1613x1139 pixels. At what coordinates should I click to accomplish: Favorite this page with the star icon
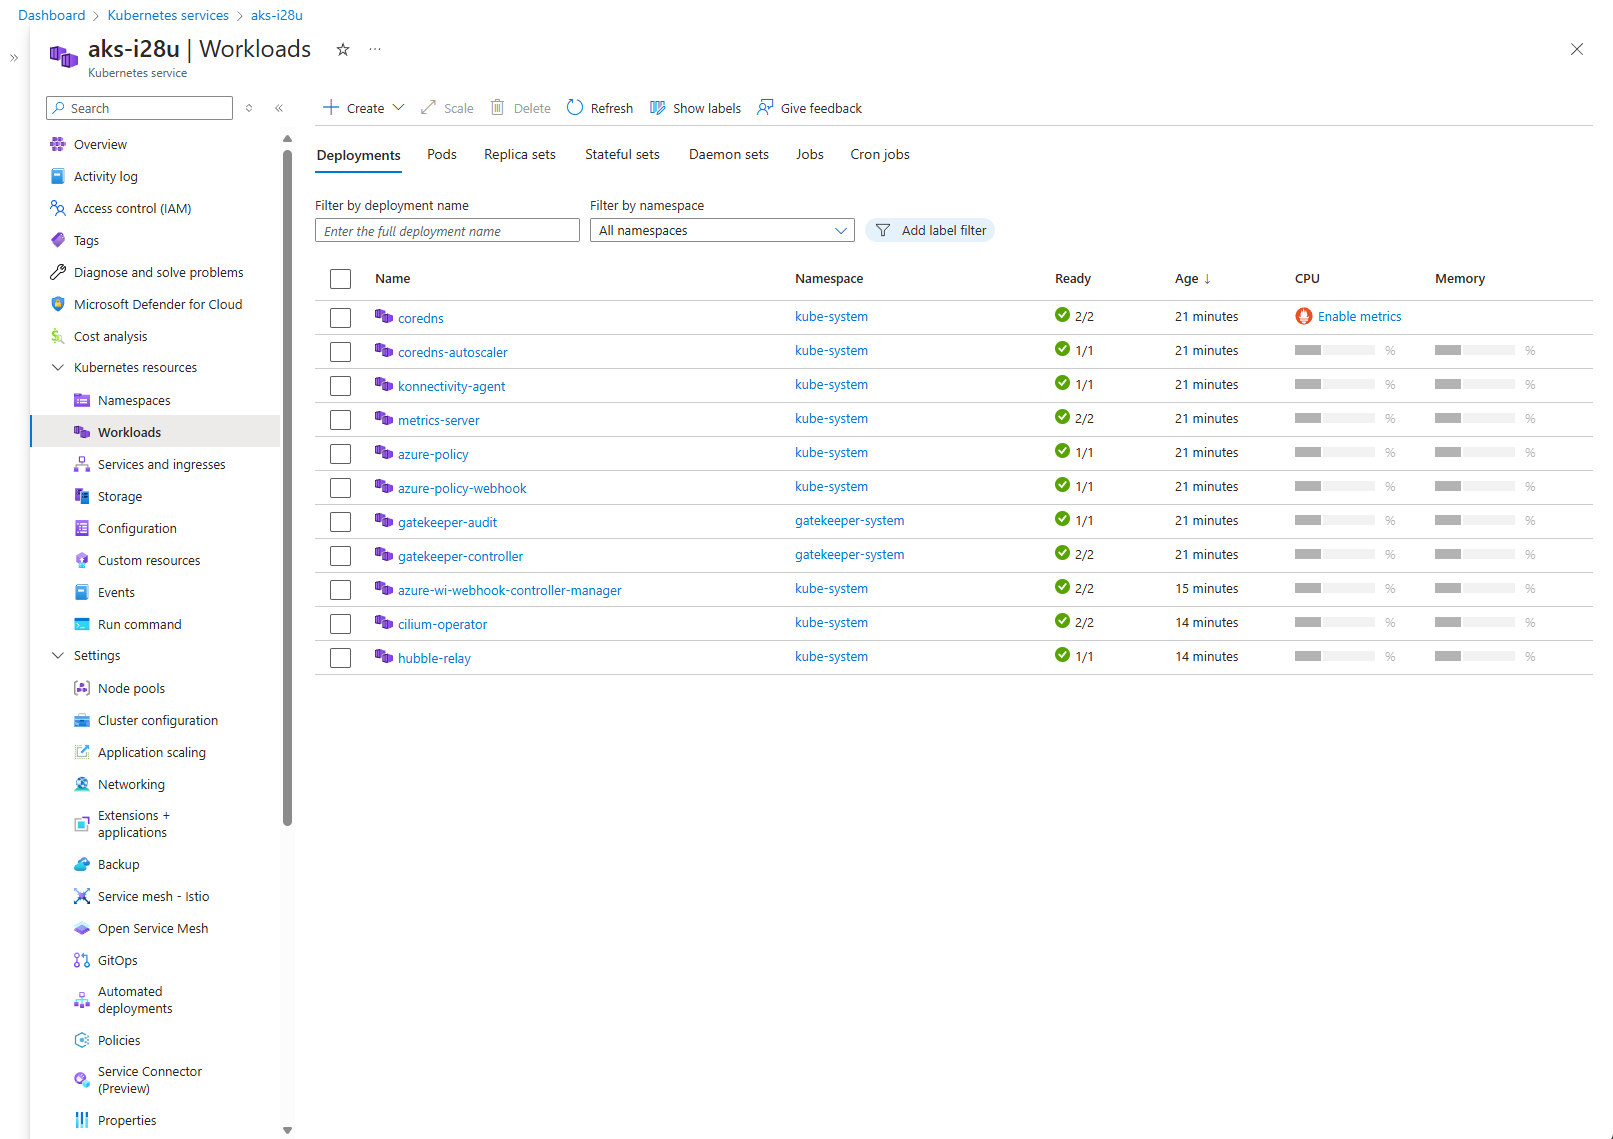coord(343,50)
